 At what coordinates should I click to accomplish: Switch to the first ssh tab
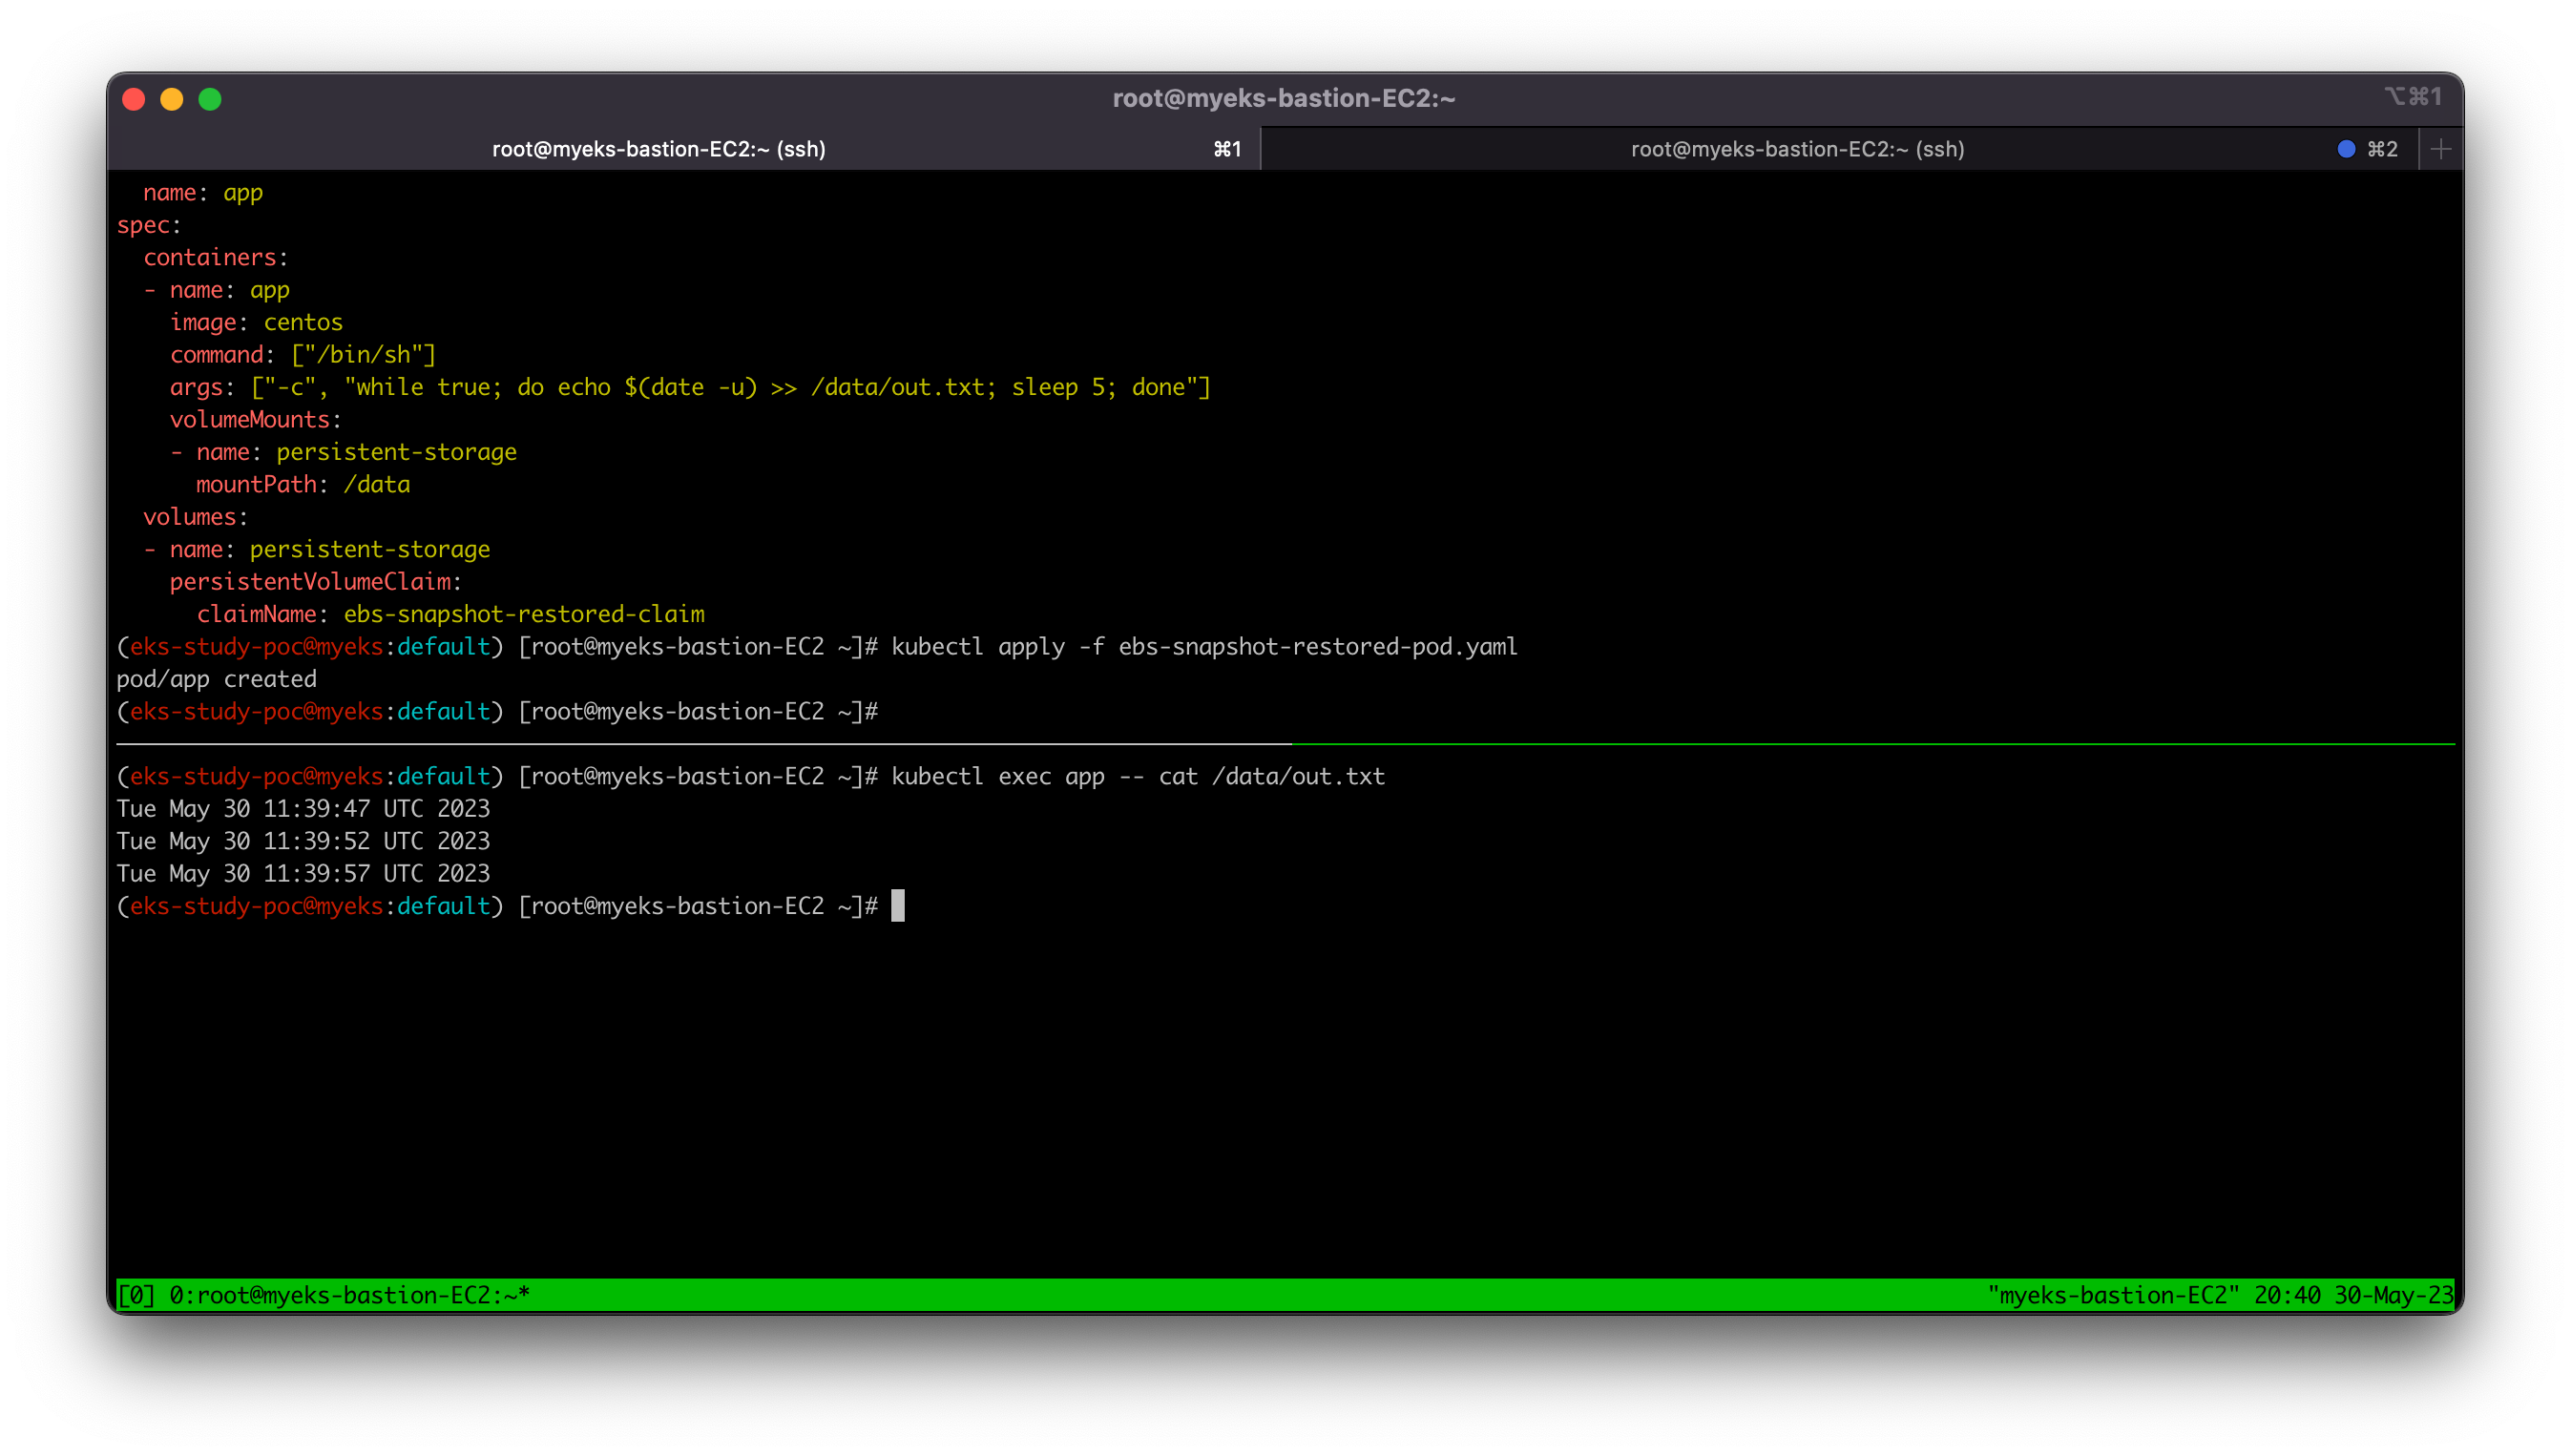click(658, 149)
